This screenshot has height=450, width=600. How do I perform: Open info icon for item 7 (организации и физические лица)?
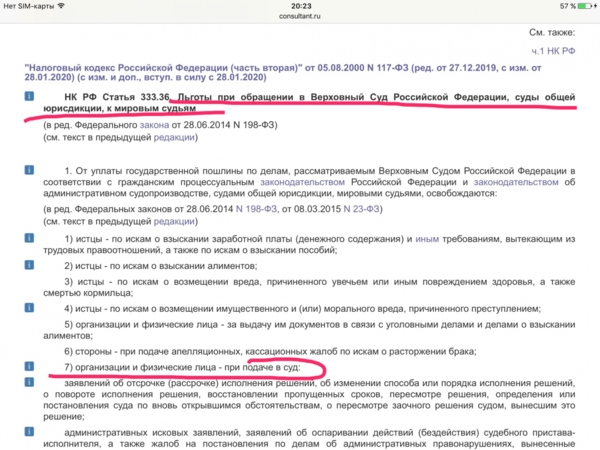(x=28, y=370)
